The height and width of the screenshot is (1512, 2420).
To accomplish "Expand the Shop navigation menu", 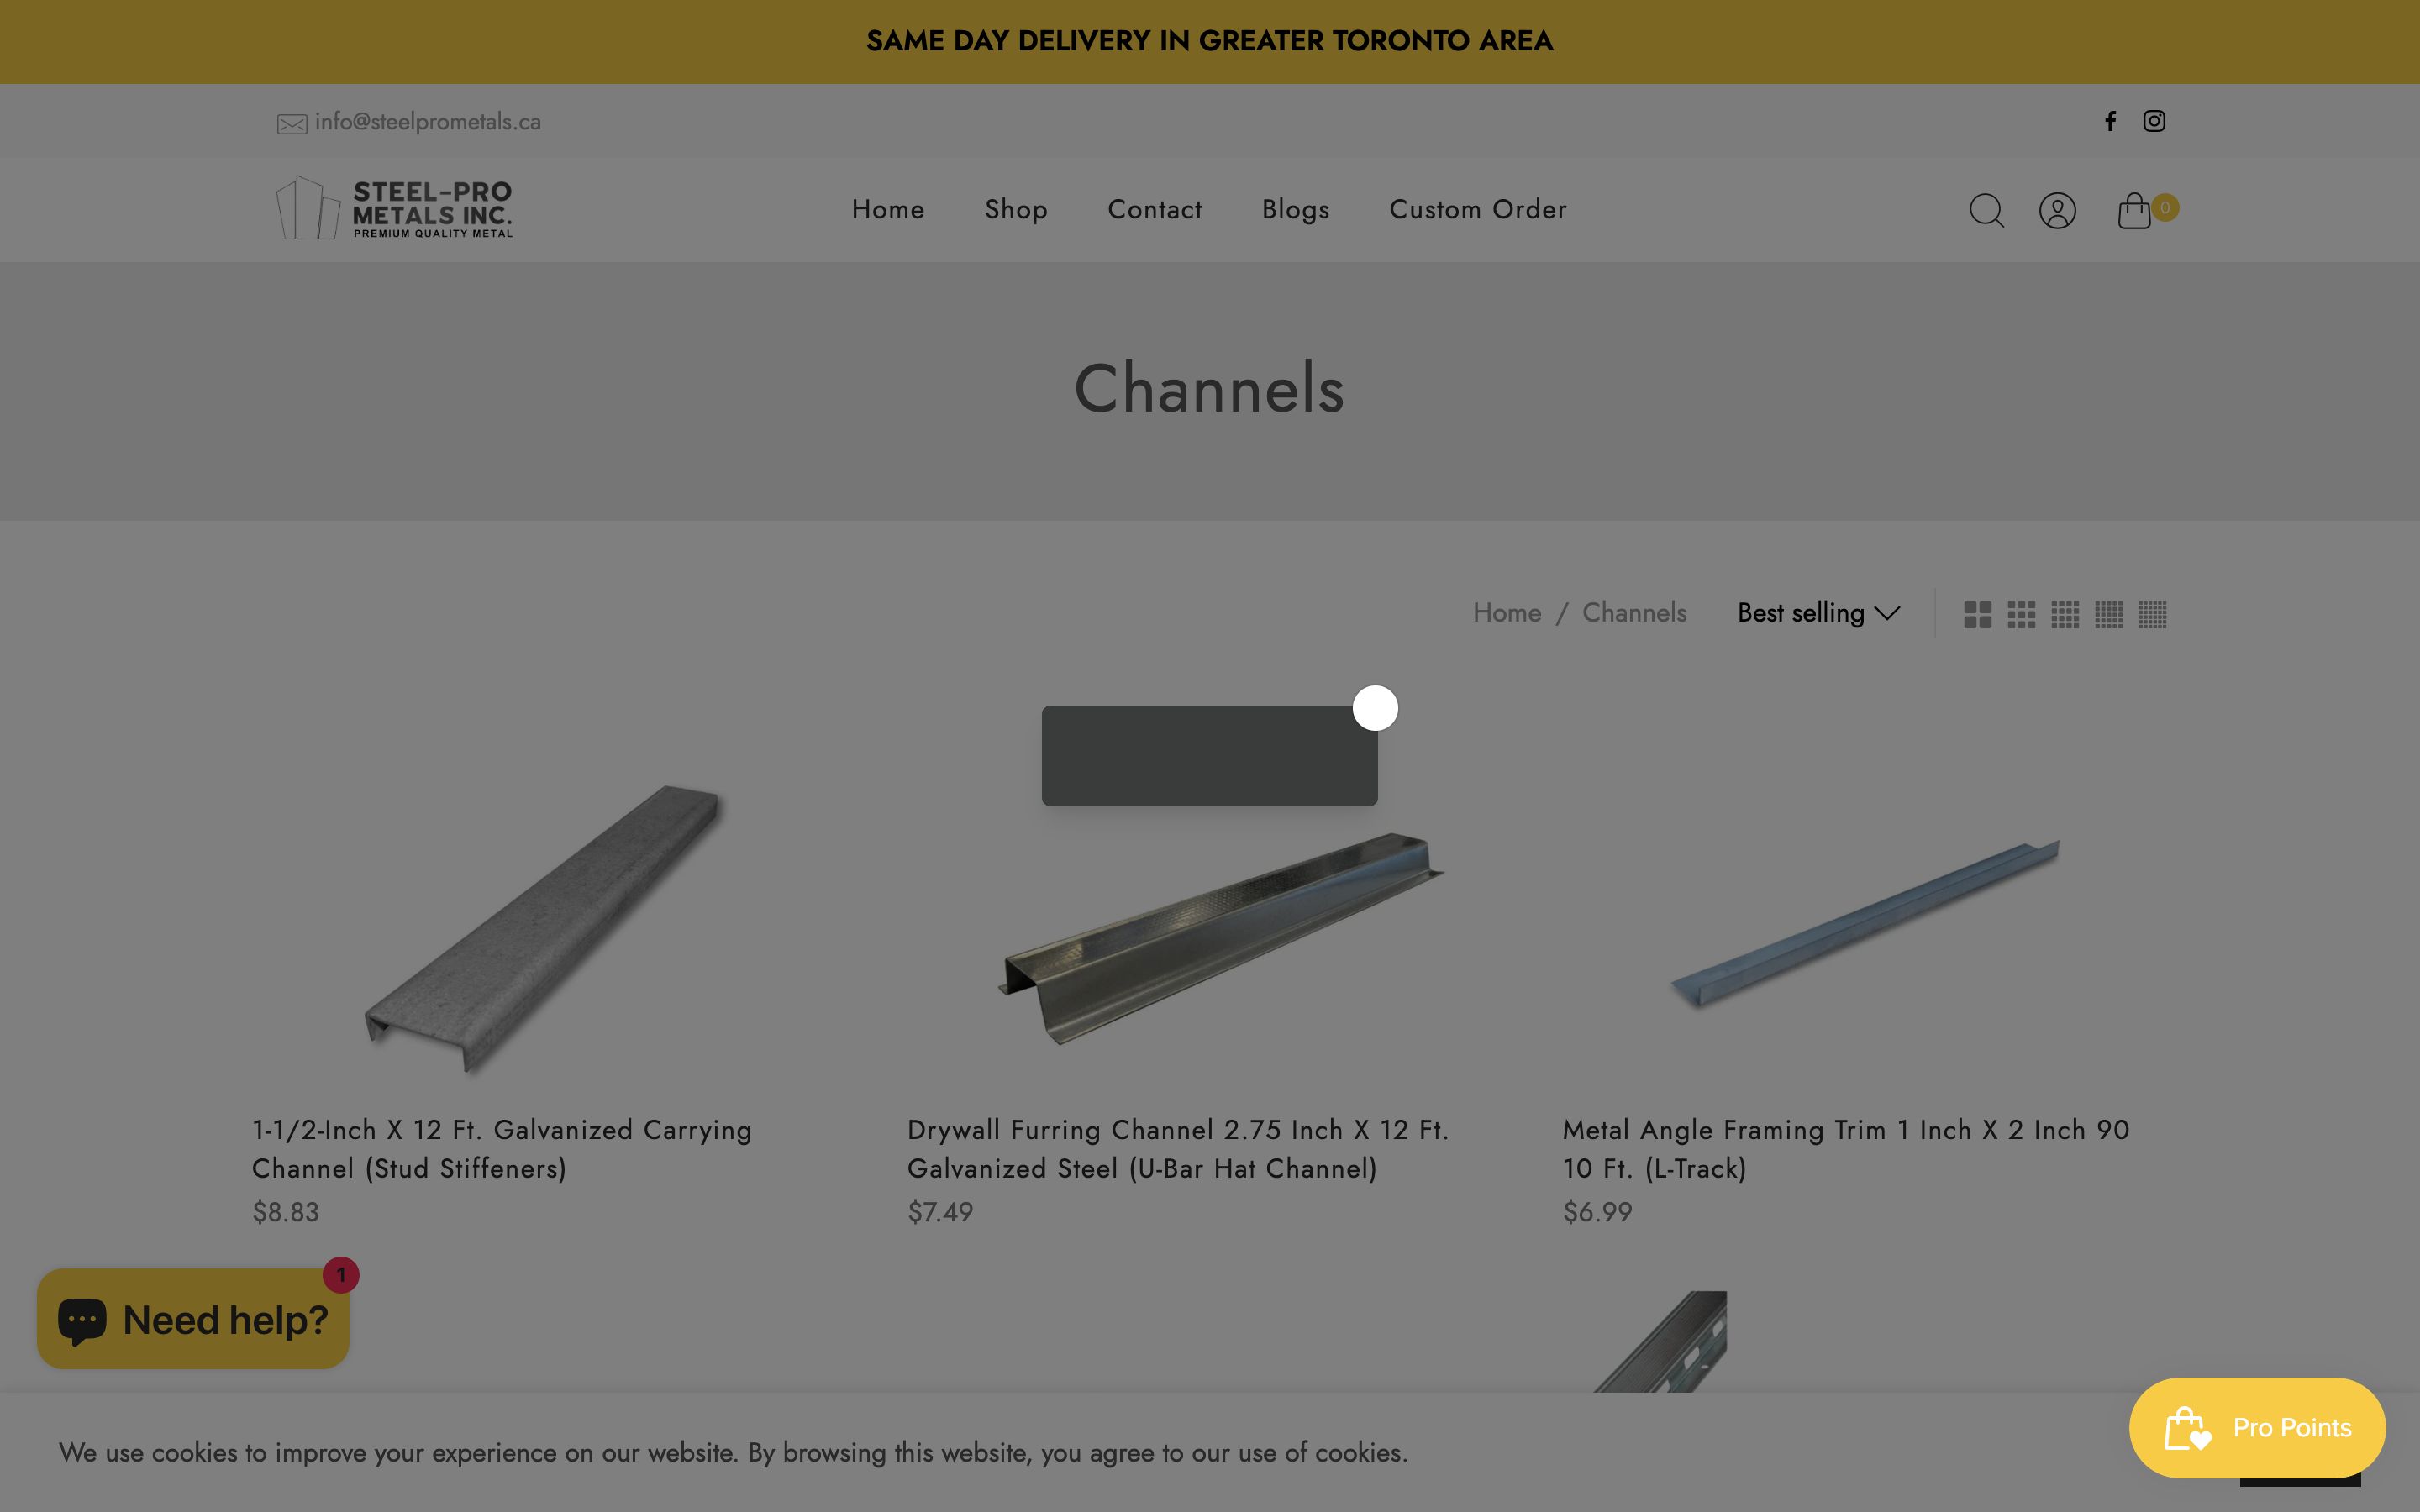I will click(1016, 210).
